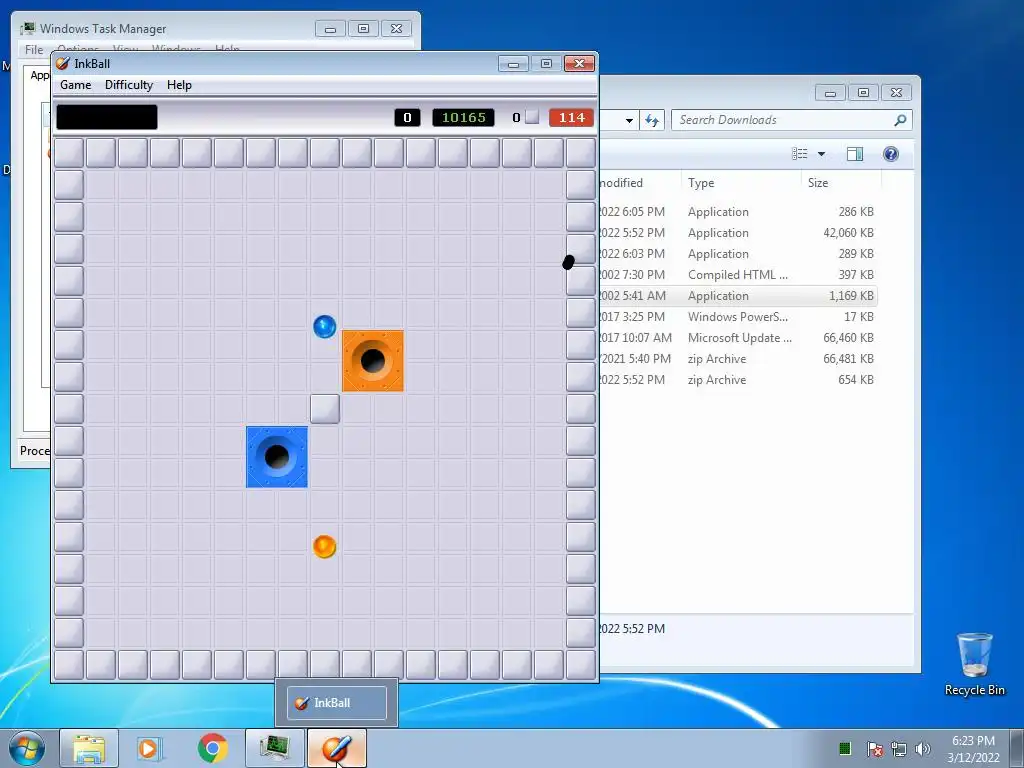1024x768 pixels.
Task: Open the File menu in Task Manager
Action: click(34, 50)
